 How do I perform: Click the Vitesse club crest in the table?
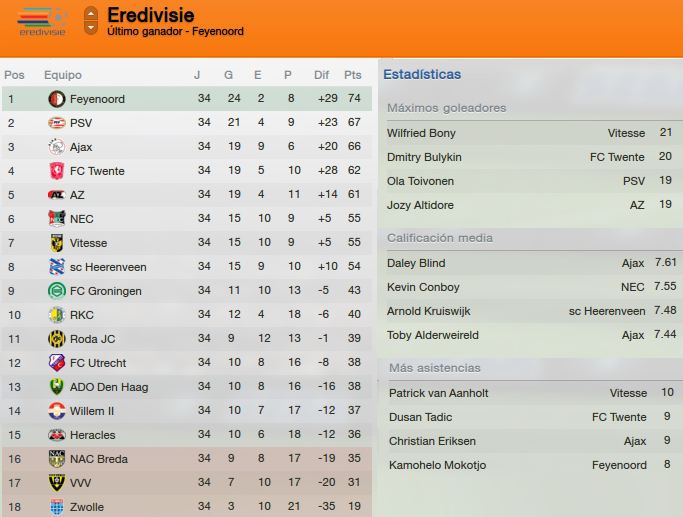[x=57, y=243]
